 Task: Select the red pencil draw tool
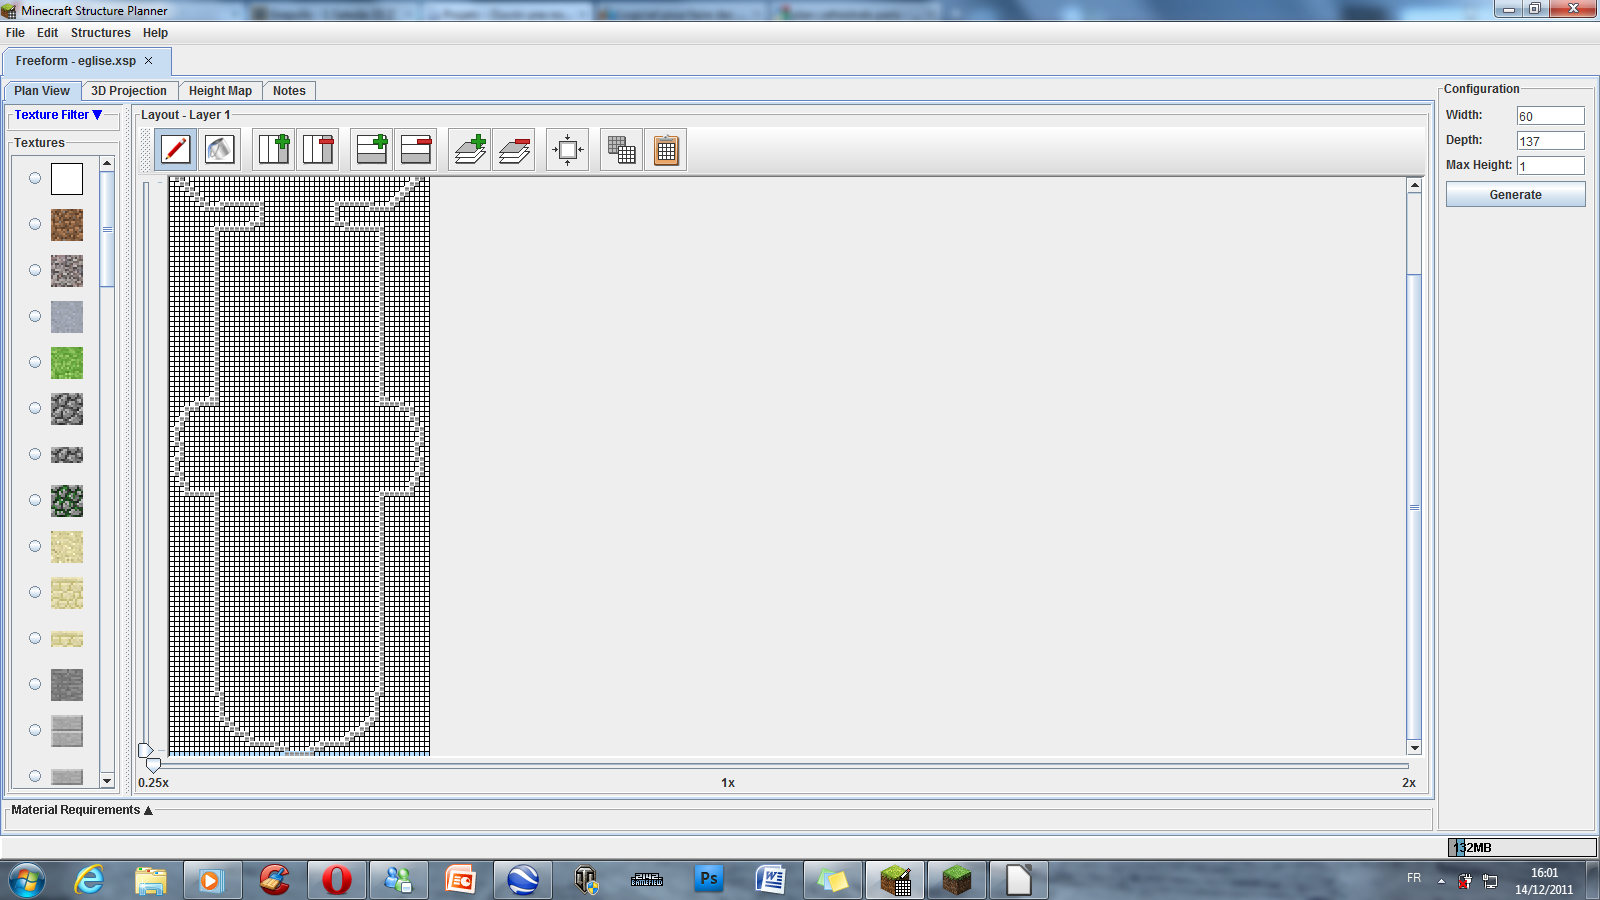pyautogui.click(x=176, y=150)
